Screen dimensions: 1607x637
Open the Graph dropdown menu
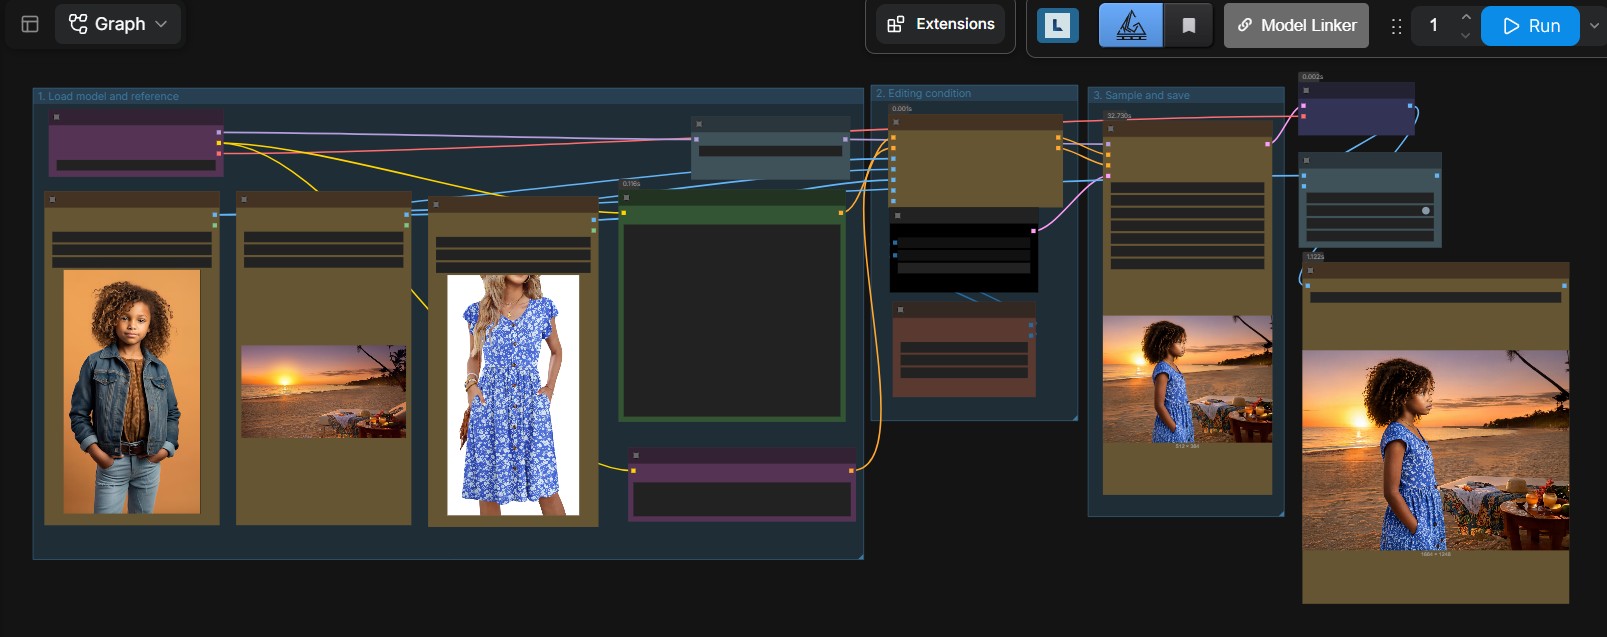(x=118, y=24)
